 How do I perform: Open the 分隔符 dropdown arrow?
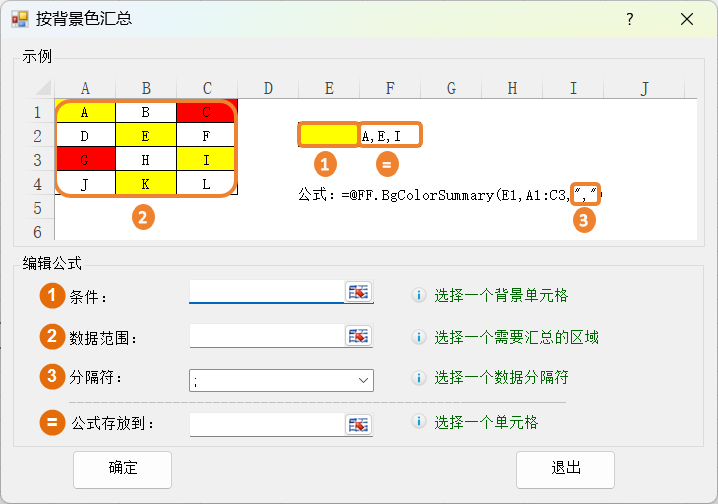tap(362, 380)
